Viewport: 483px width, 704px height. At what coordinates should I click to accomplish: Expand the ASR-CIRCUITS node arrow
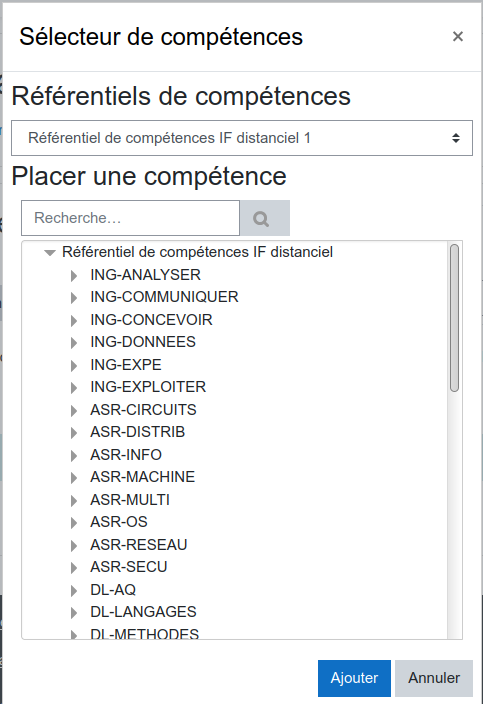pos(74,410)
